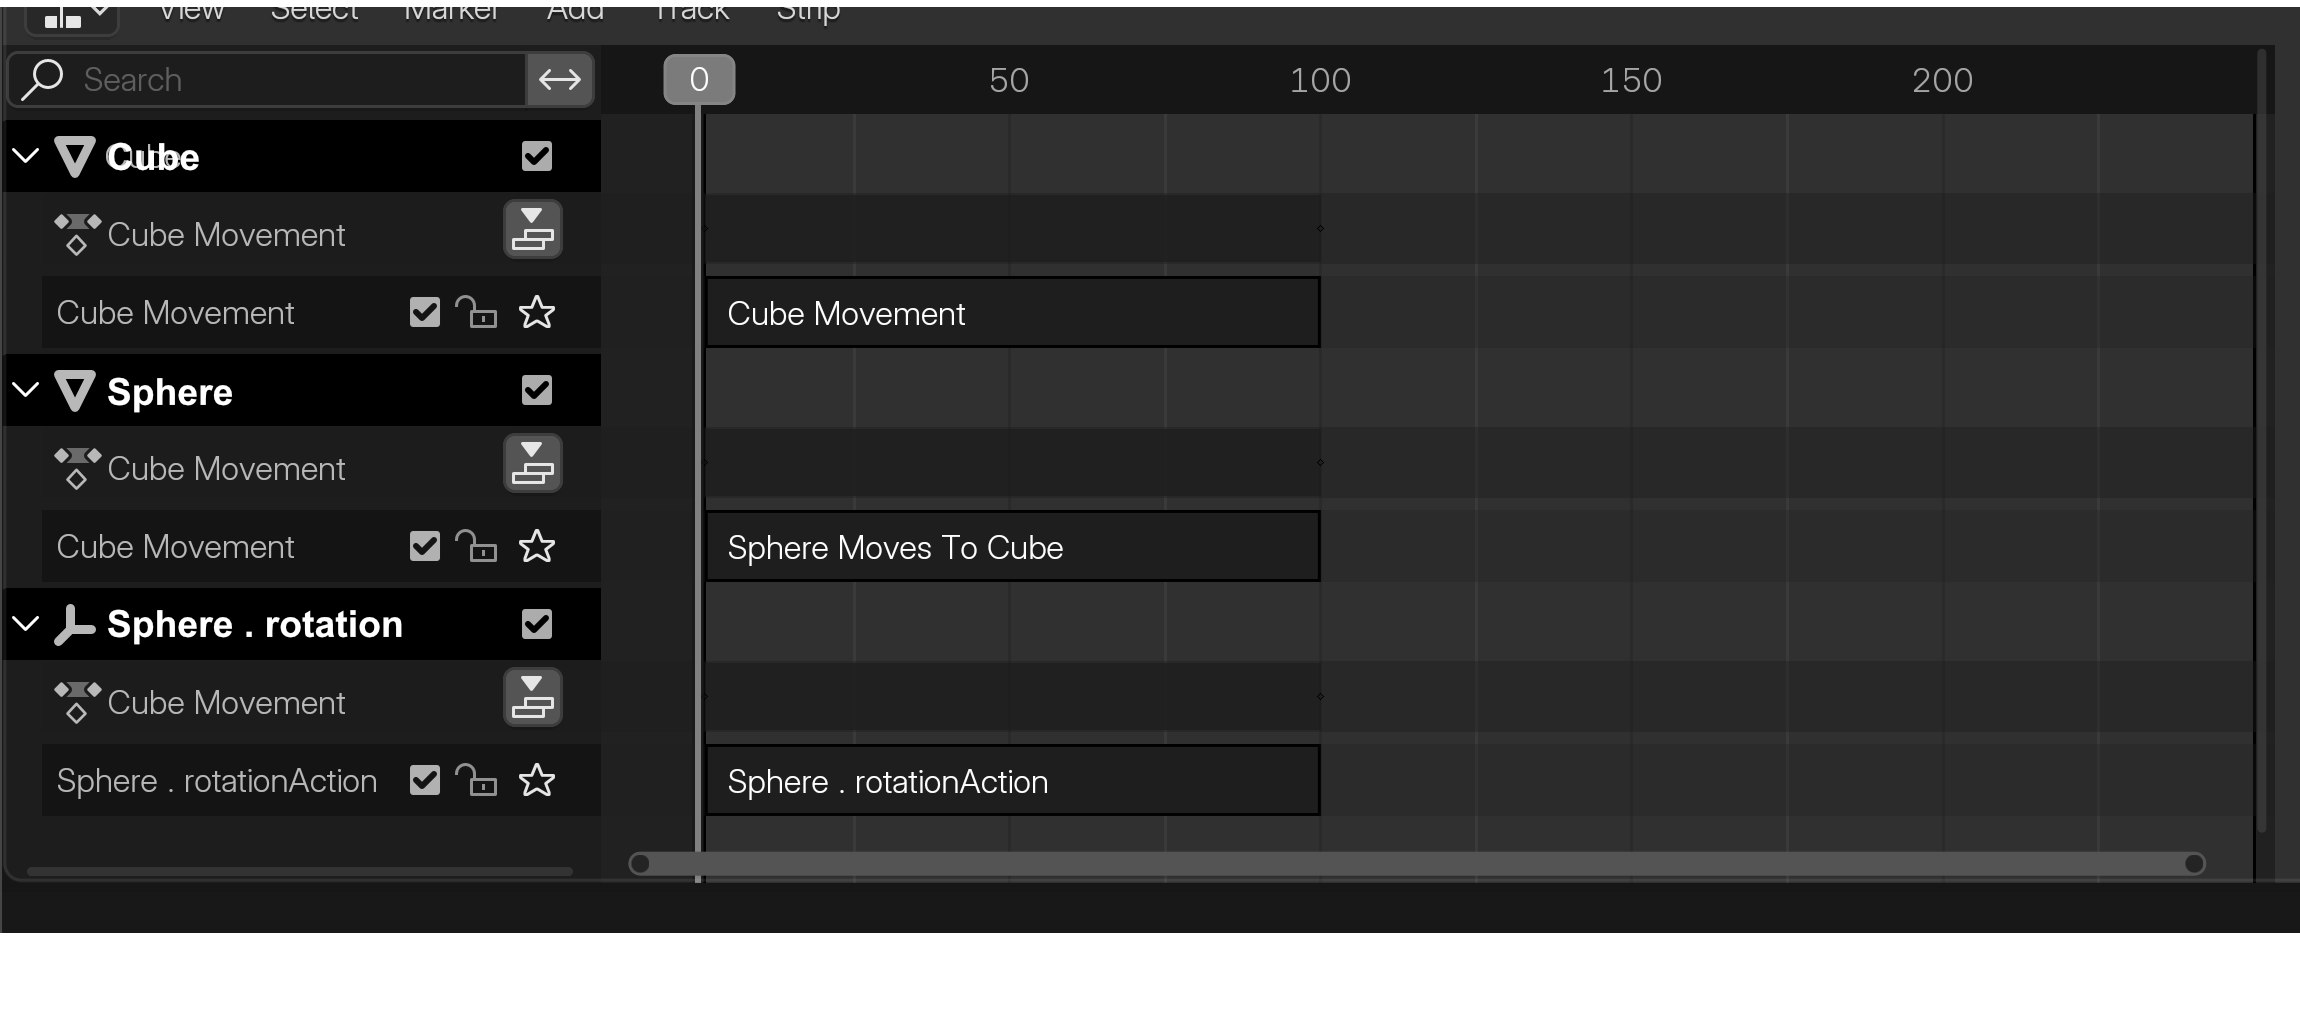This screenshot has width=2300, height=1025.
Task: Uncheck the Cube object checkbox
Action: [x=537, y=156]
